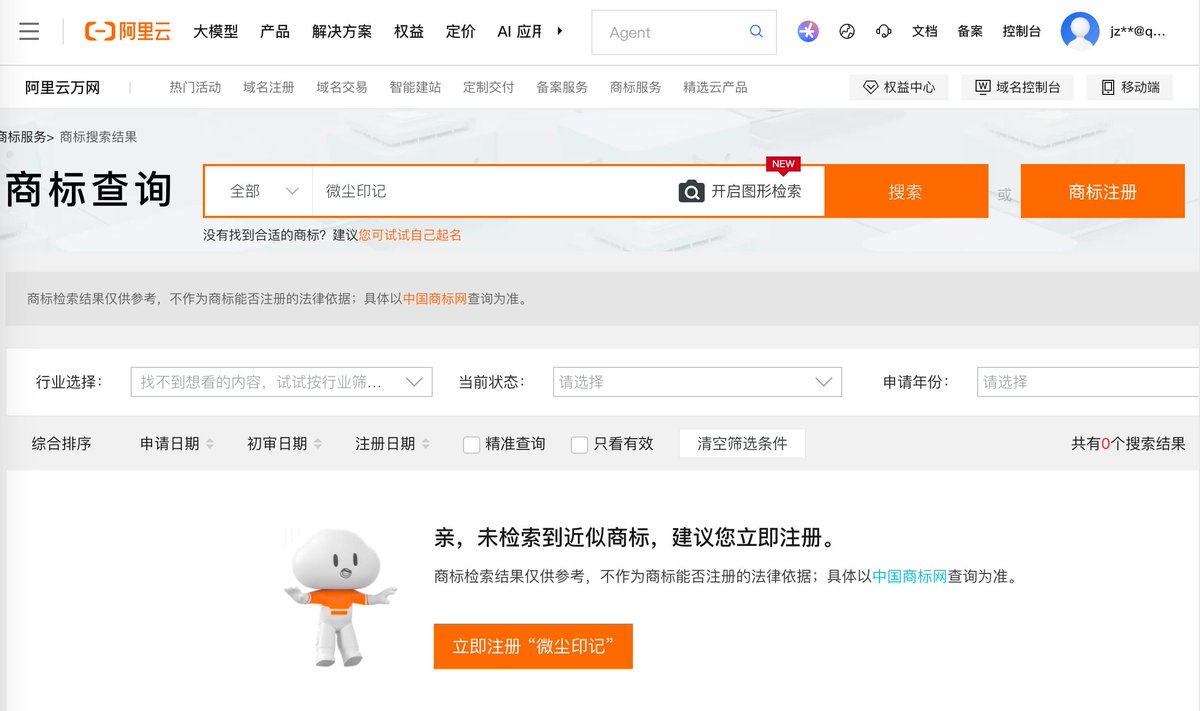Image resolution: width=1200 pixels, height=711 pixels.
Task: Open the blue 中国商标网 link below results
Action: point(910,576)
